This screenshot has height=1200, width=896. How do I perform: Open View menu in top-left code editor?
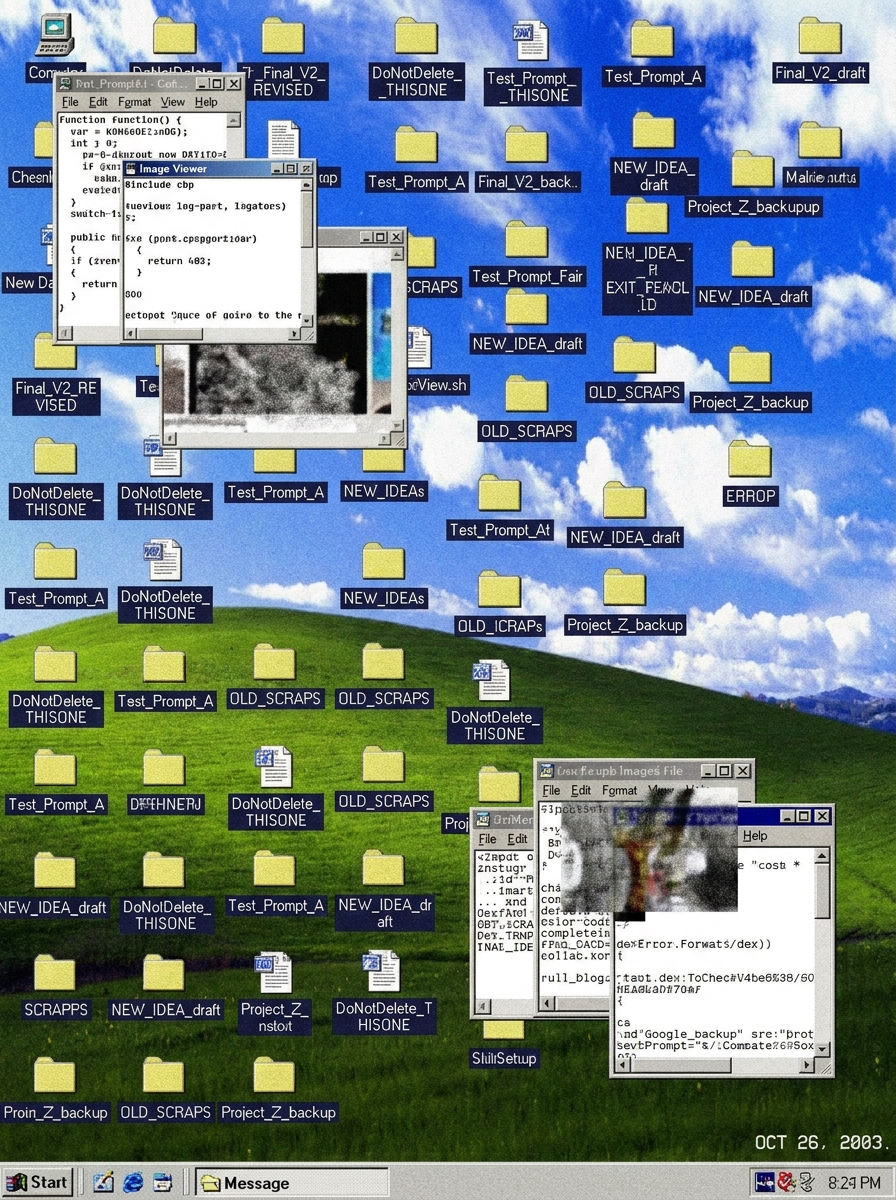[173, 102]
